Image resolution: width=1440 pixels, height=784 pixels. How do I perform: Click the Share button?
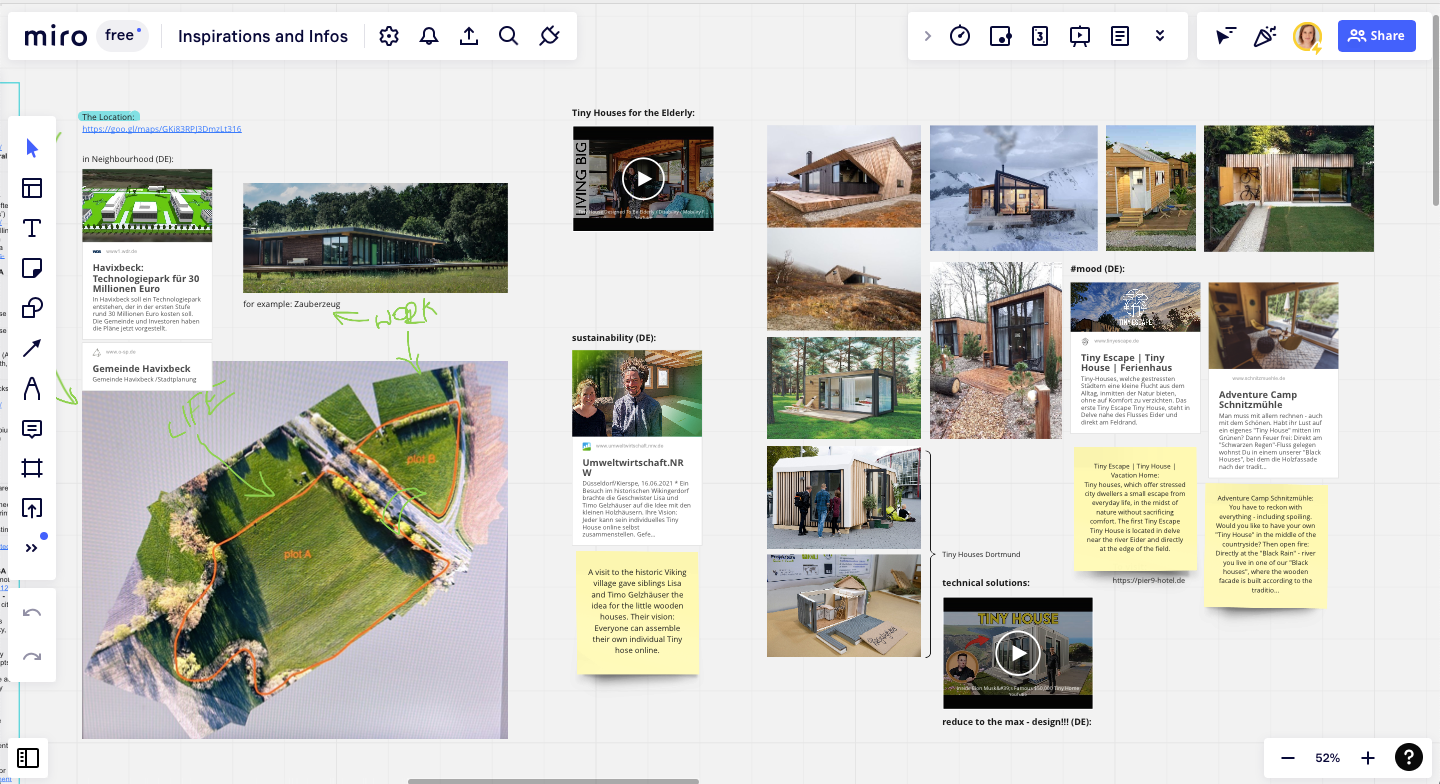[x=1376, y=36]
